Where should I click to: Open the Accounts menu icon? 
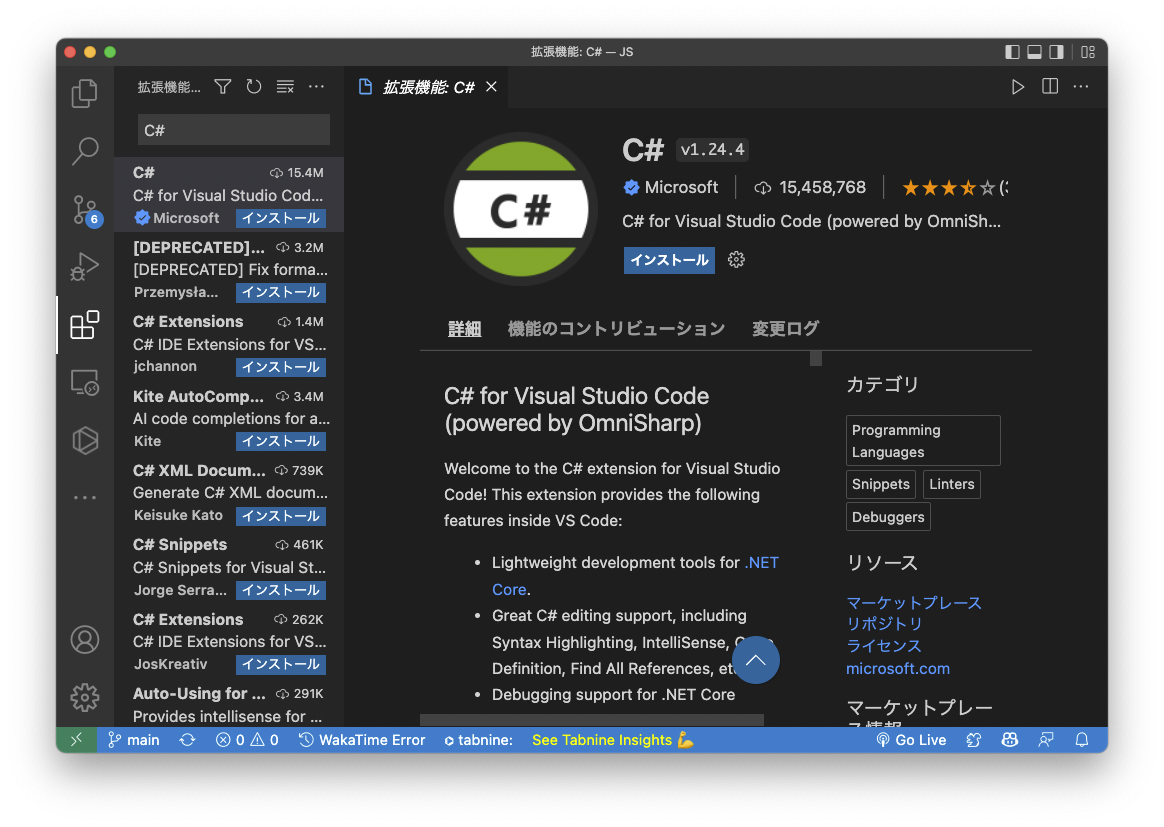[x=85, y=639]
